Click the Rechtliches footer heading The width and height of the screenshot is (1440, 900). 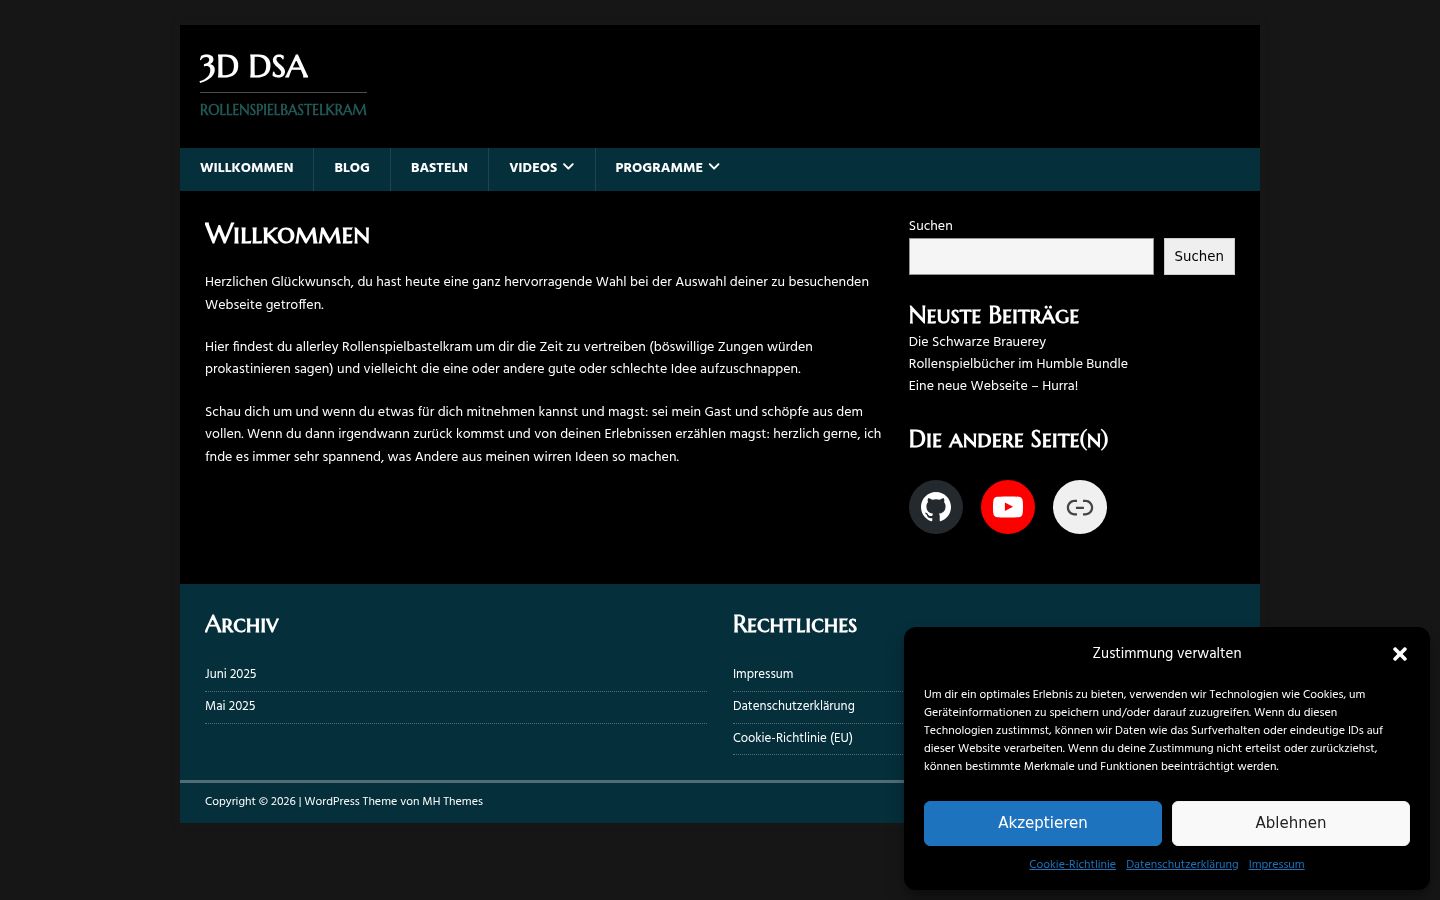(x=795, y=625)
